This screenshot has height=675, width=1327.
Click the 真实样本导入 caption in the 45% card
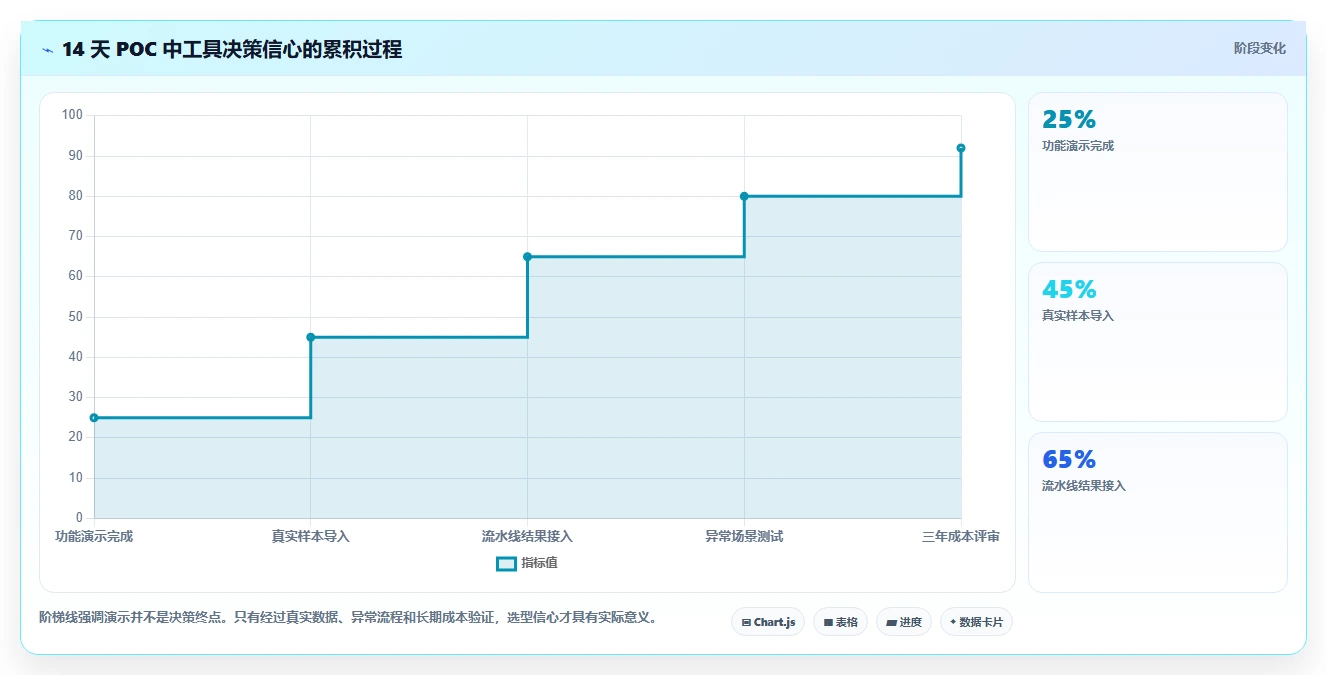point(1078,316)
